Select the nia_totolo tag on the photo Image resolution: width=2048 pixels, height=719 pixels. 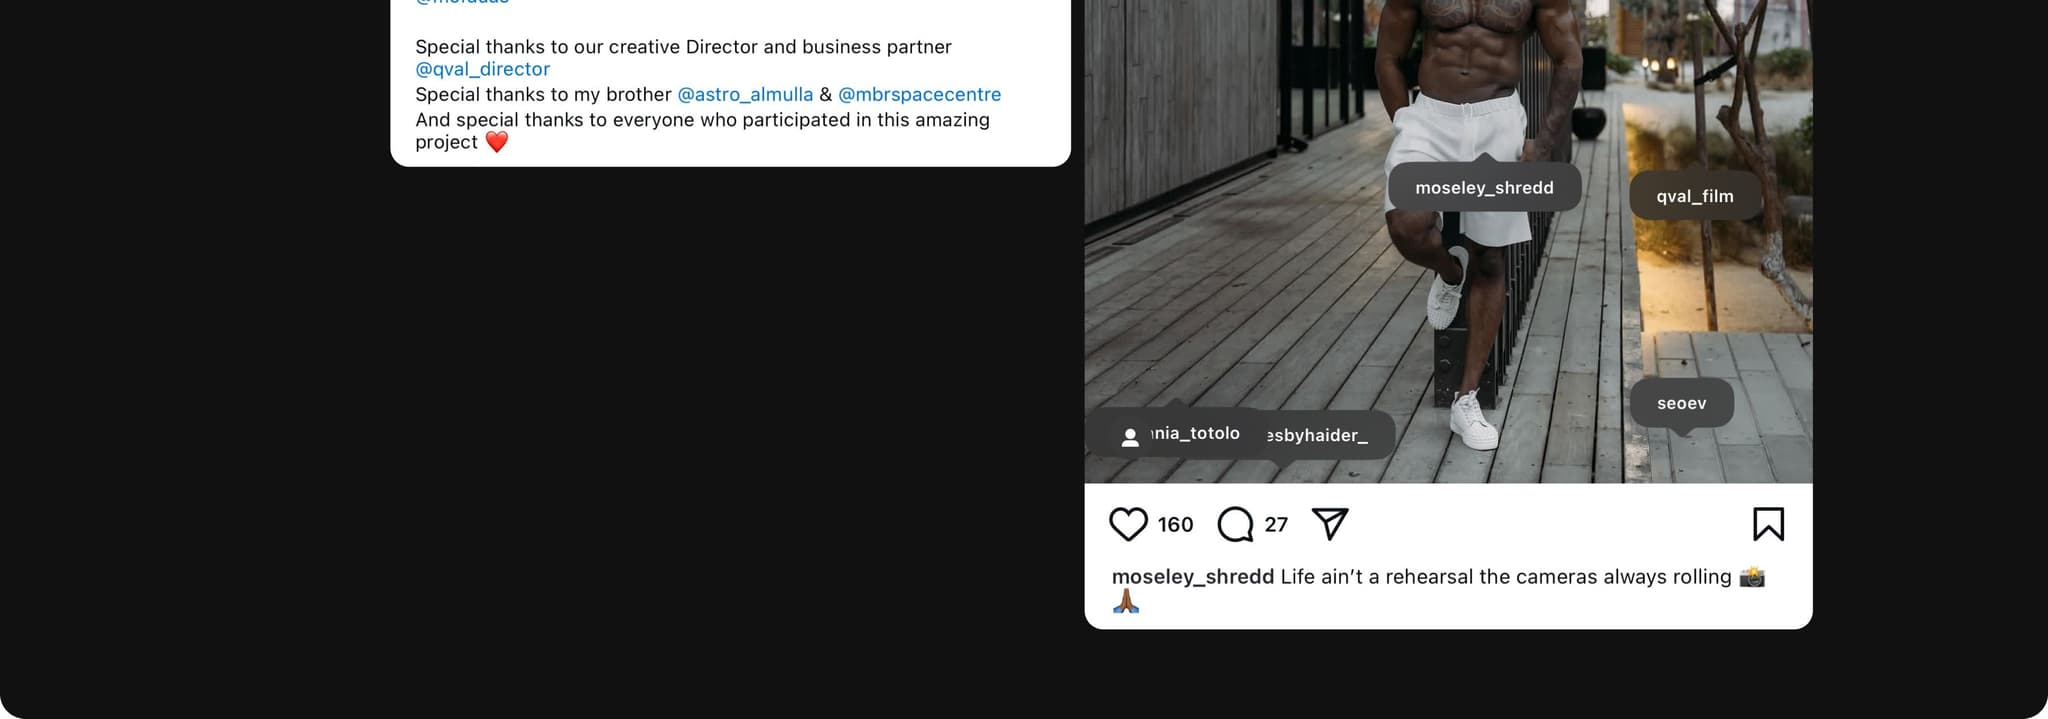[1195, 433]
